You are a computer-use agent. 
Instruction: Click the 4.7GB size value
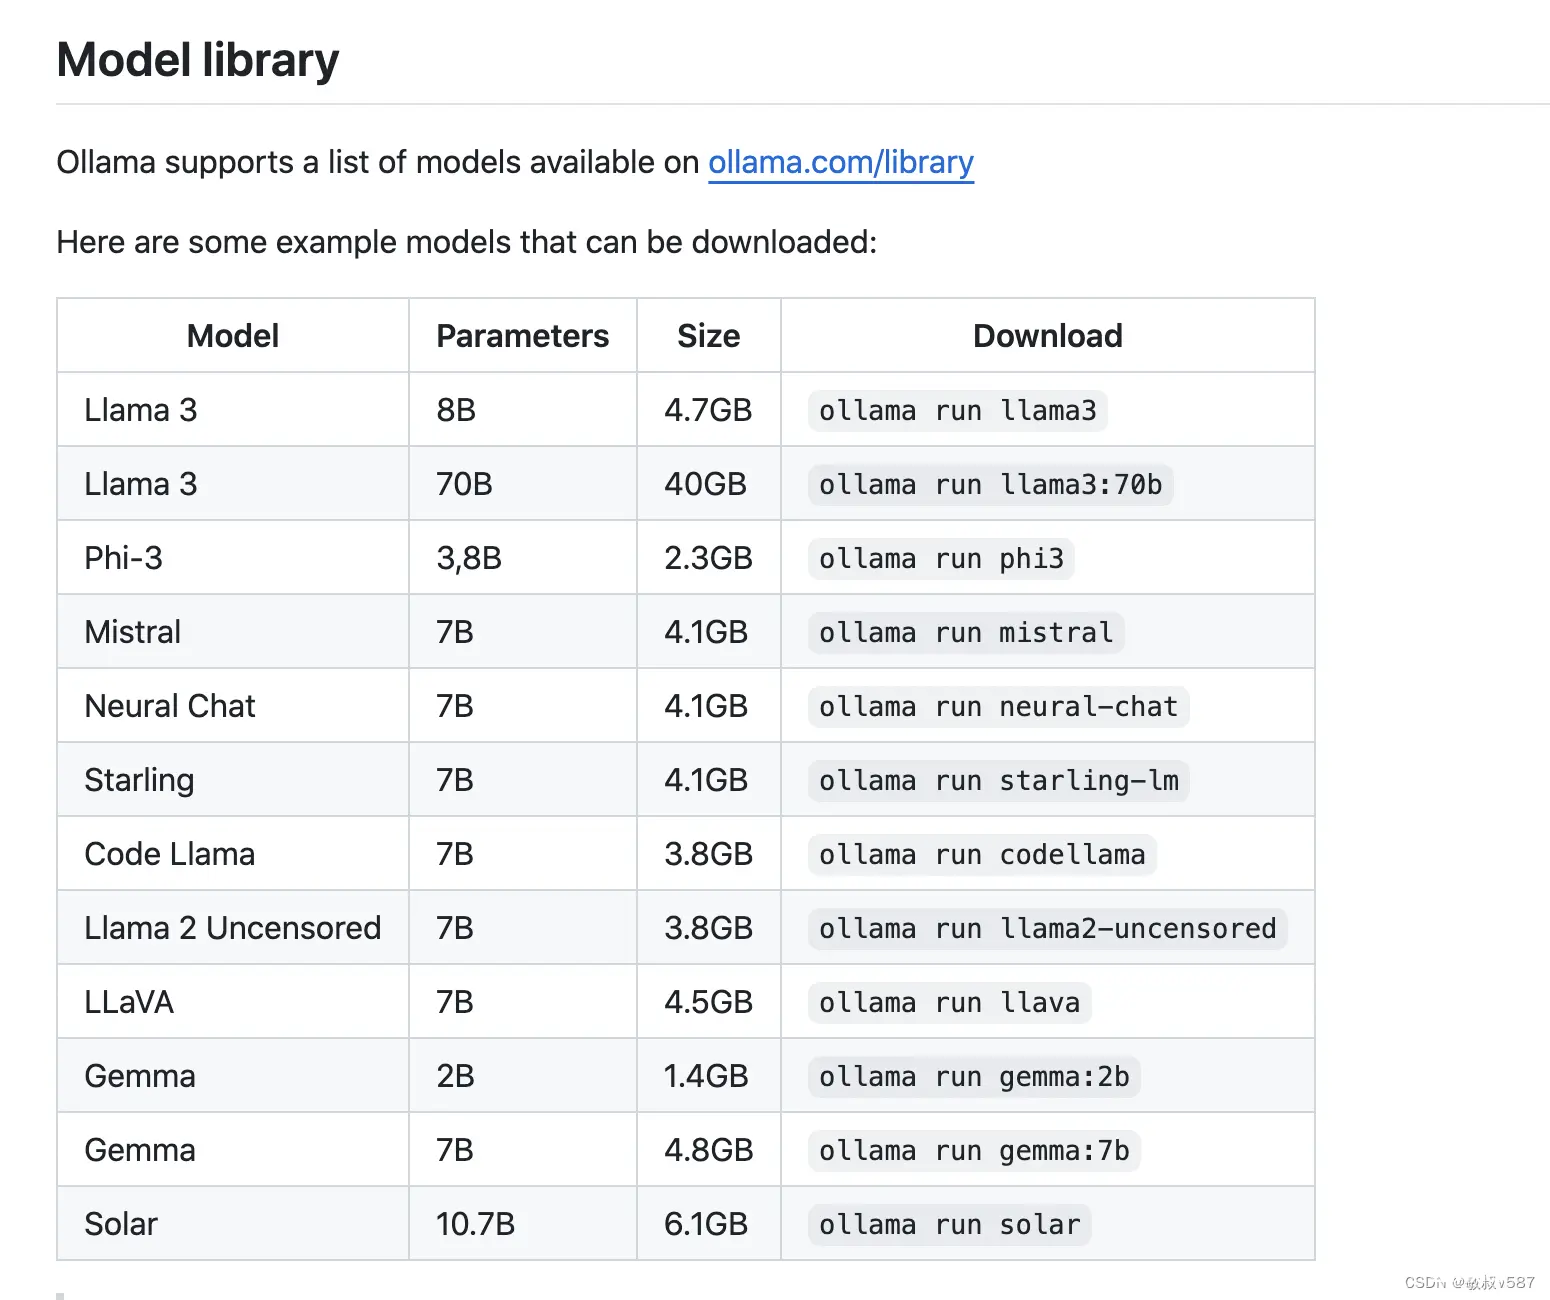(708, 410)
